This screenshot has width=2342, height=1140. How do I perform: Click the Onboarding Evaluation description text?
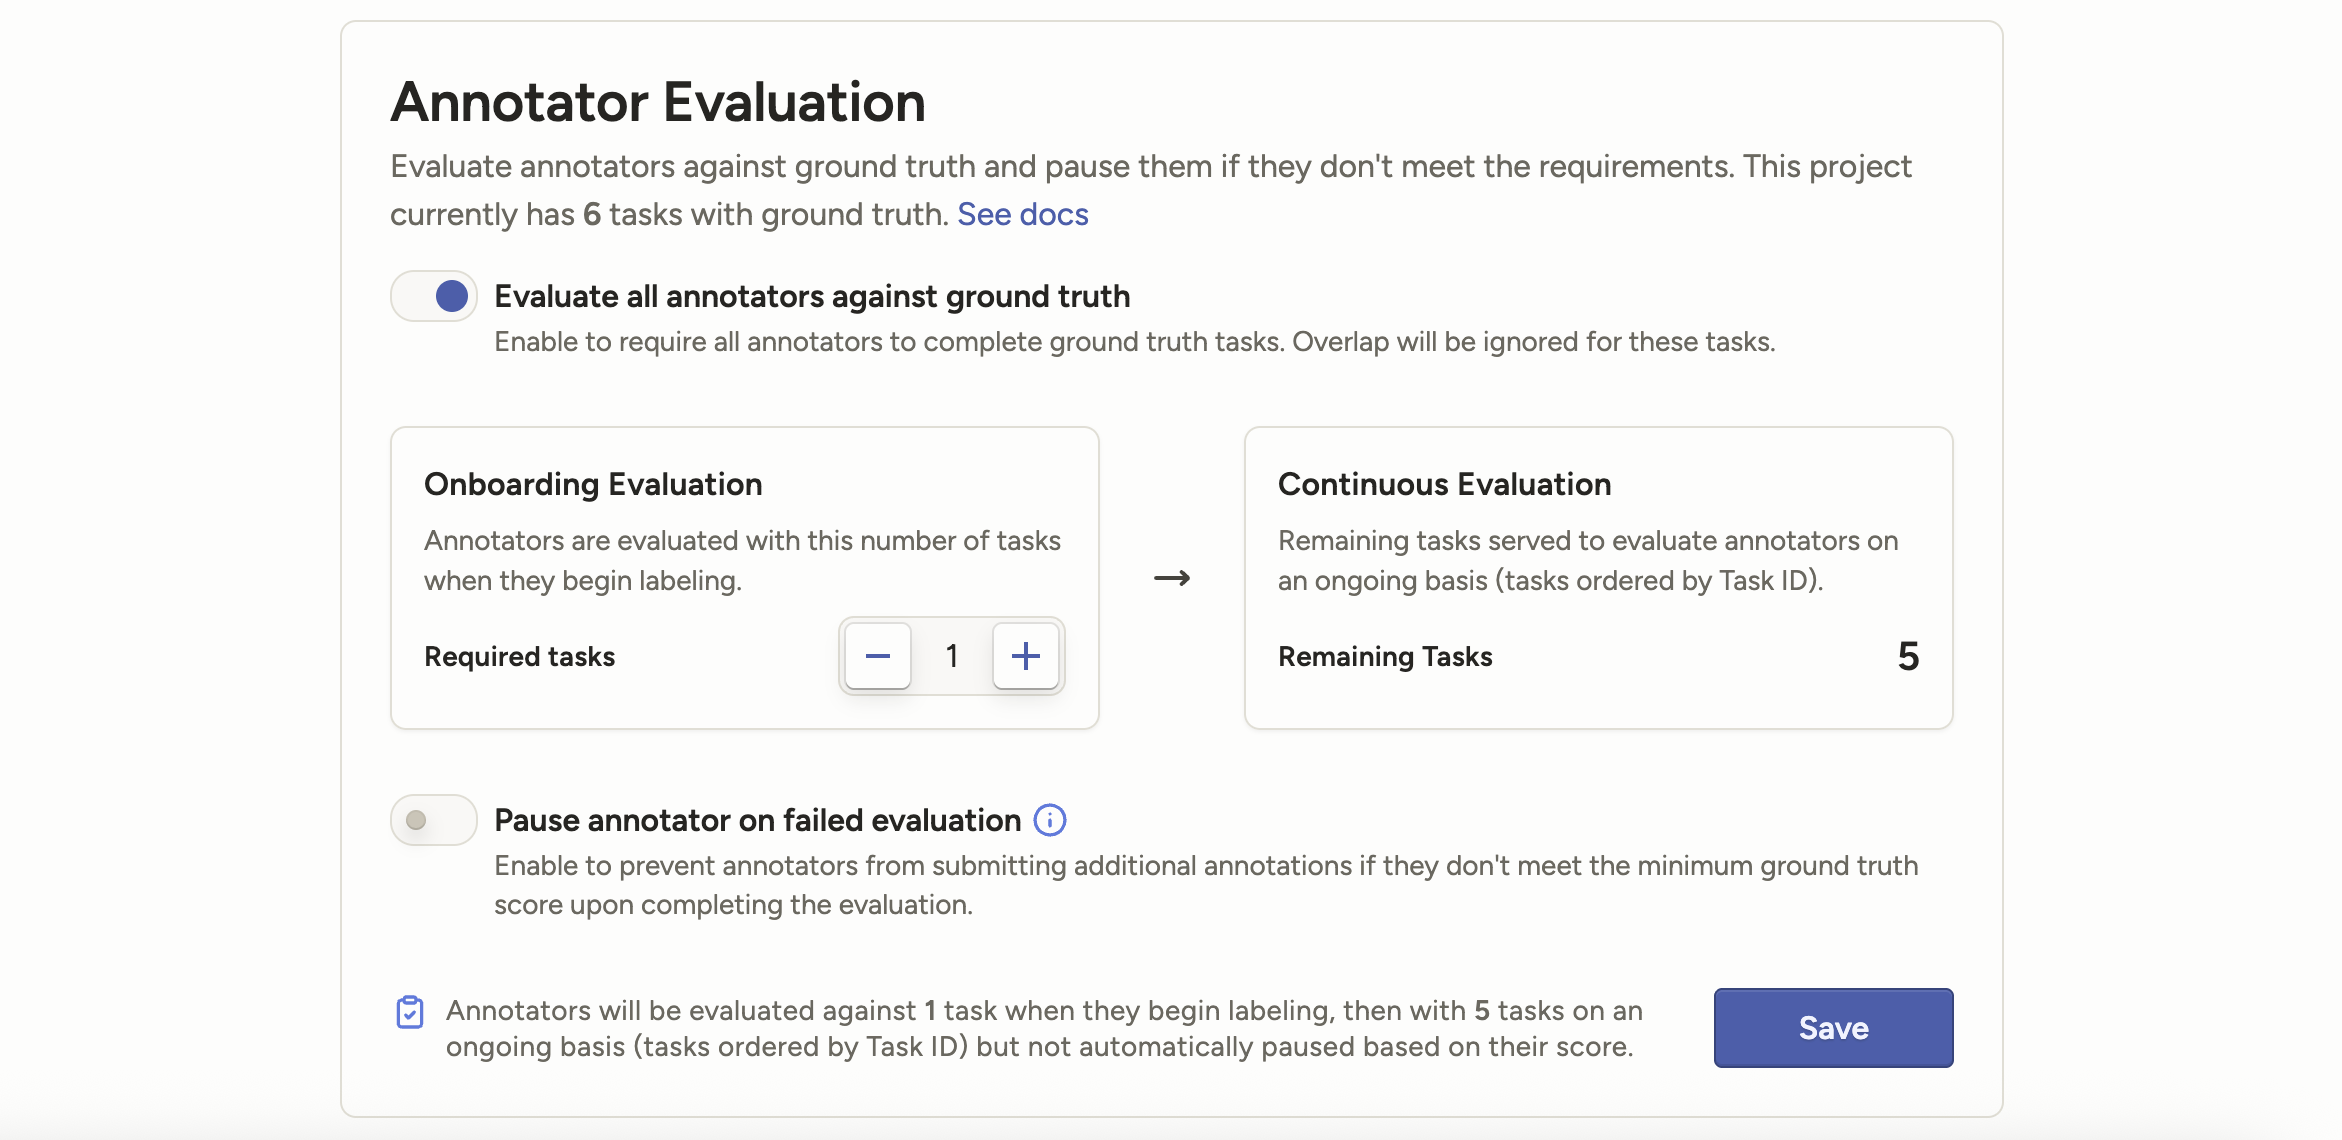click(742, 560)
